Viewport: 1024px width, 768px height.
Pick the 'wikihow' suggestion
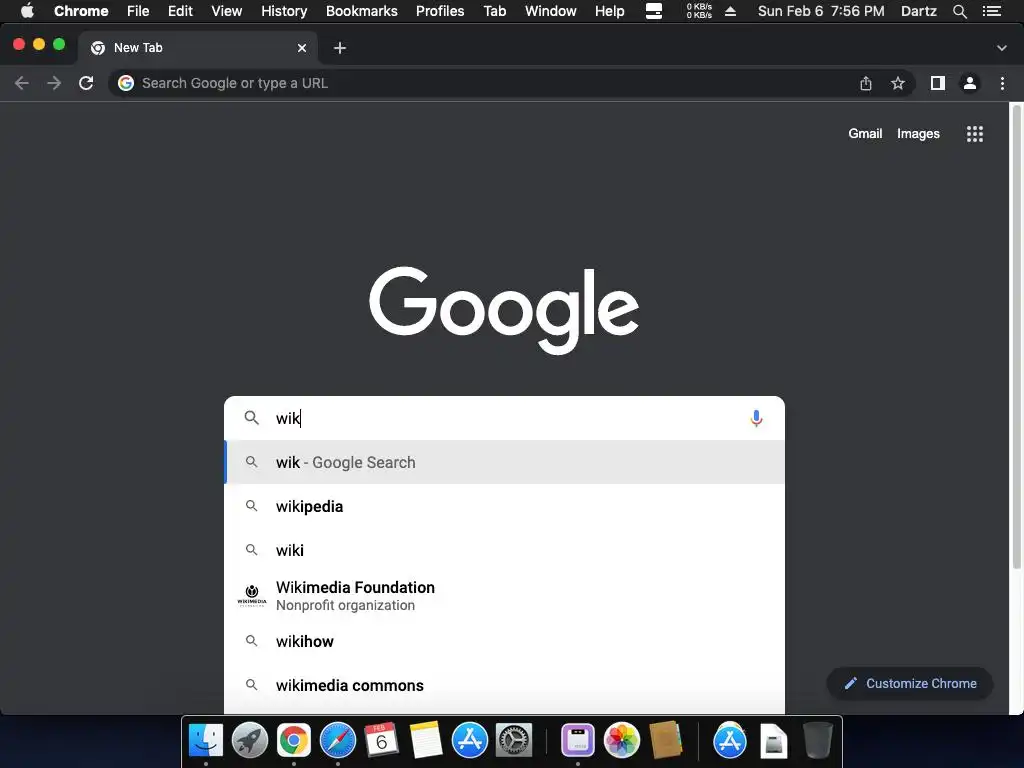(504, 641)
